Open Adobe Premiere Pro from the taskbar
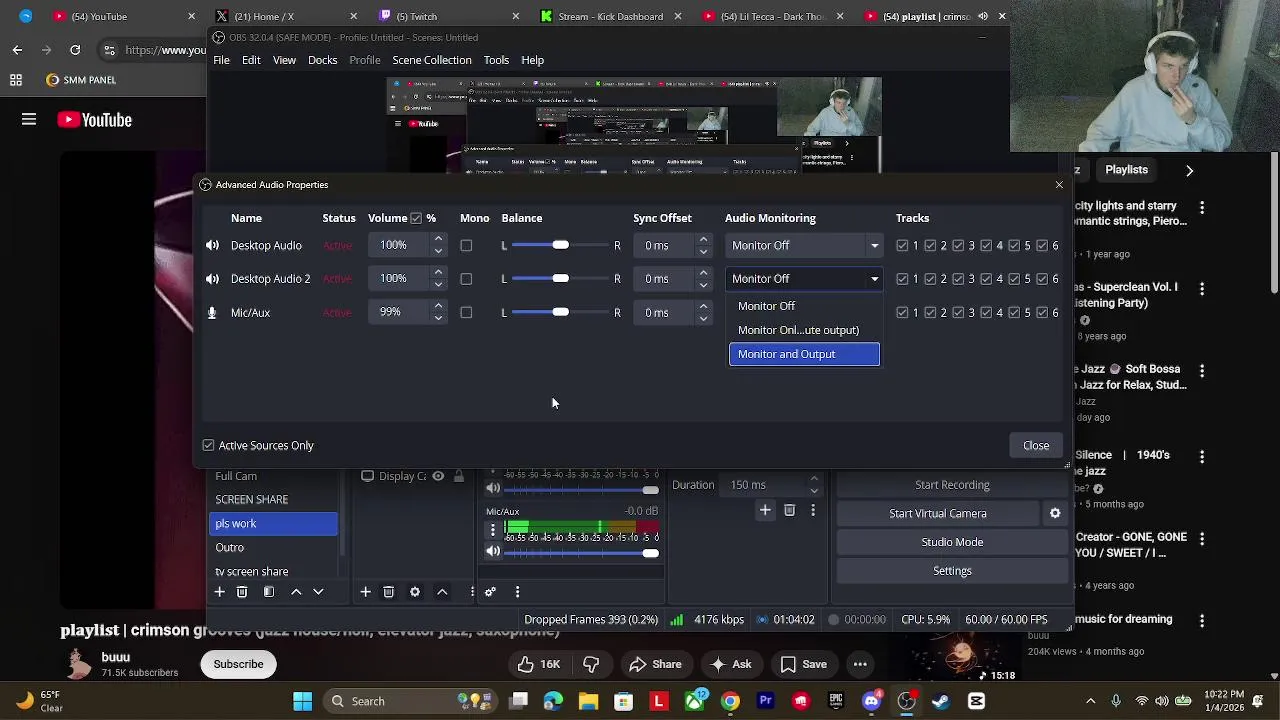1280x720 pixels. point(765,701)
